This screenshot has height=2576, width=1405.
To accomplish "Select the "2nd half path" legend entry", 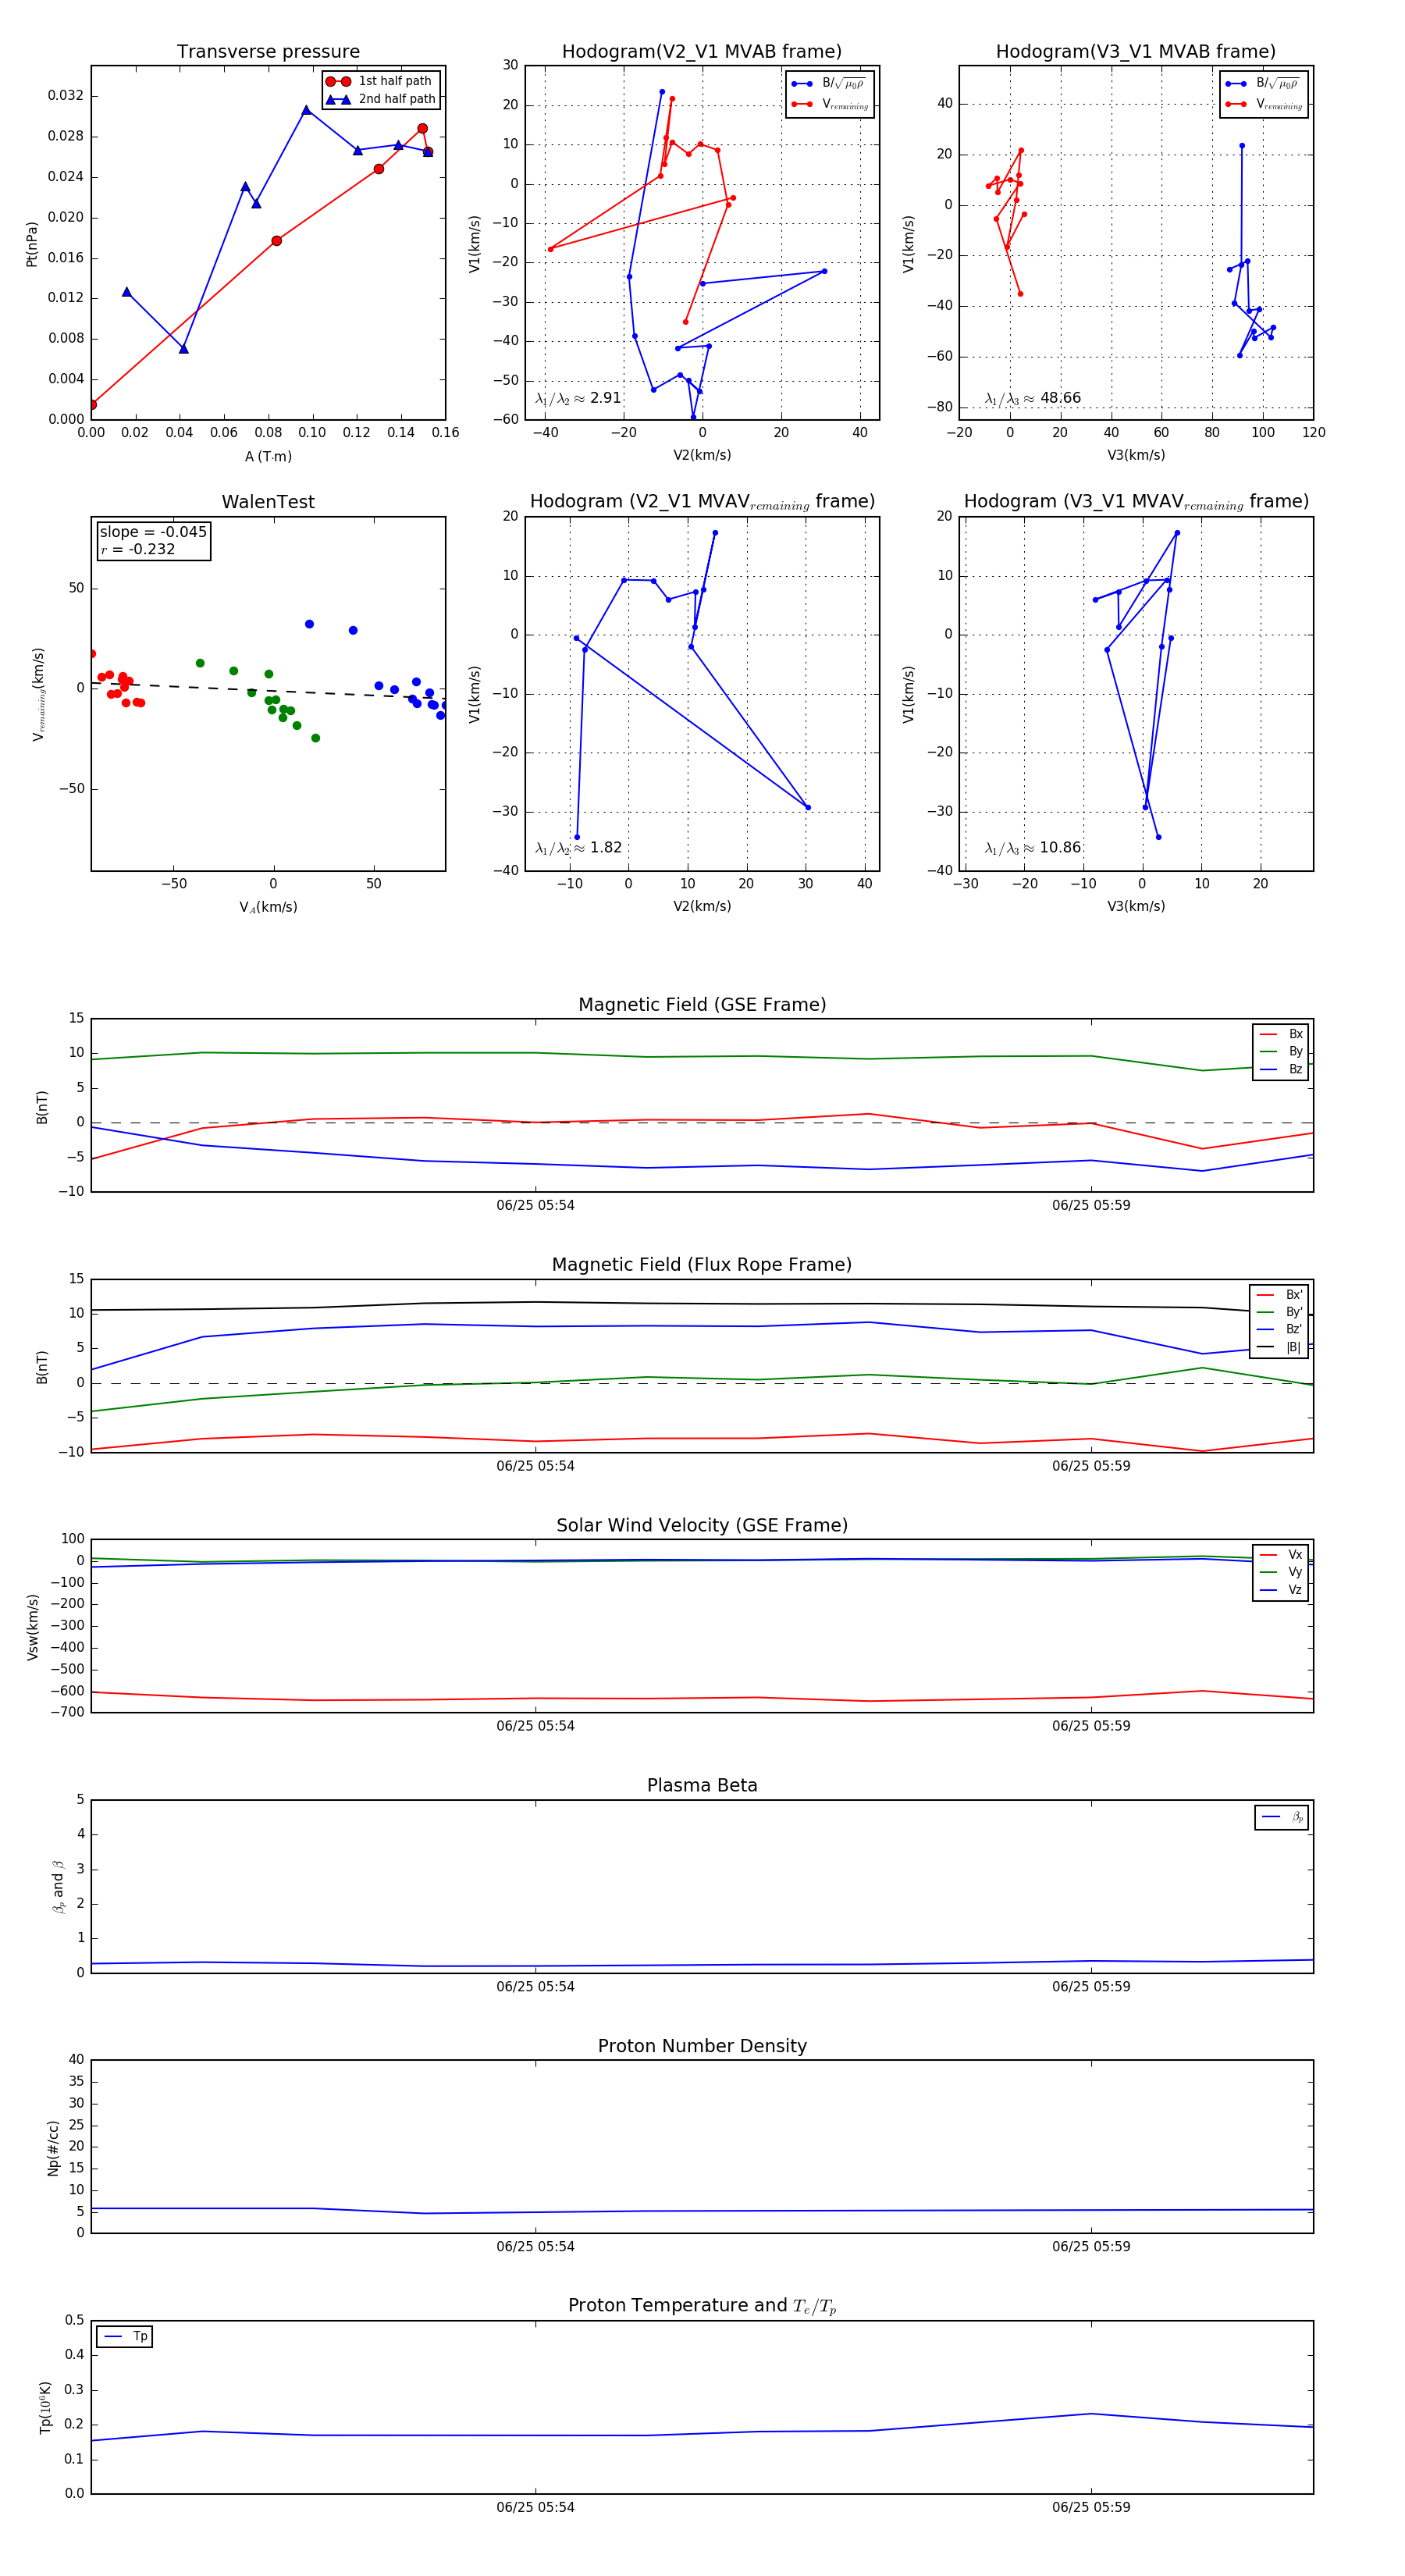I will (380, 99).
